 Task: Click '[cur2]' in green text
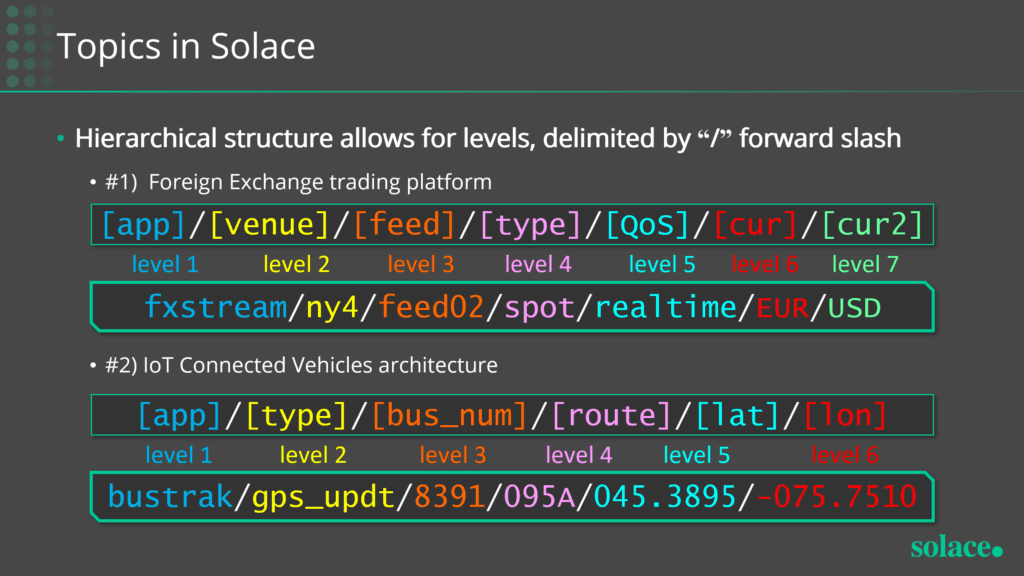point(872,225)
